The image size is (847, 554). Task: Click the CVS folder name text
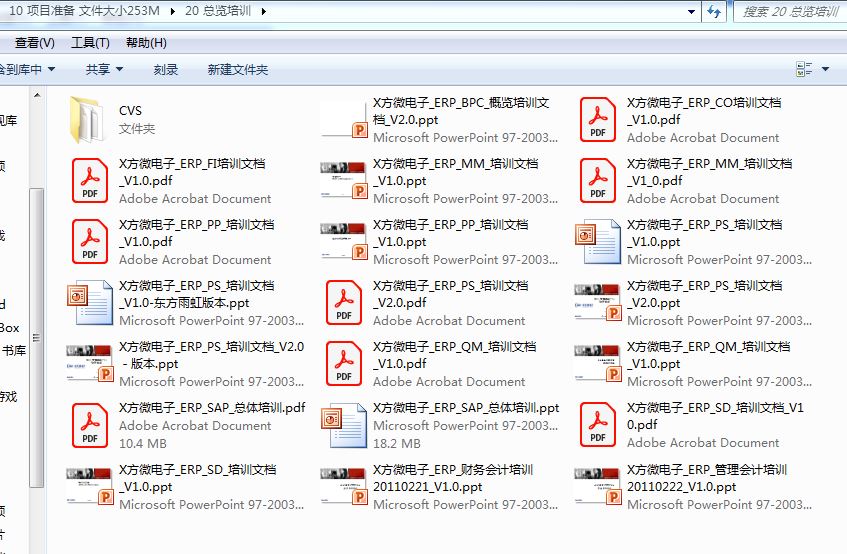[x=130, y=111]
